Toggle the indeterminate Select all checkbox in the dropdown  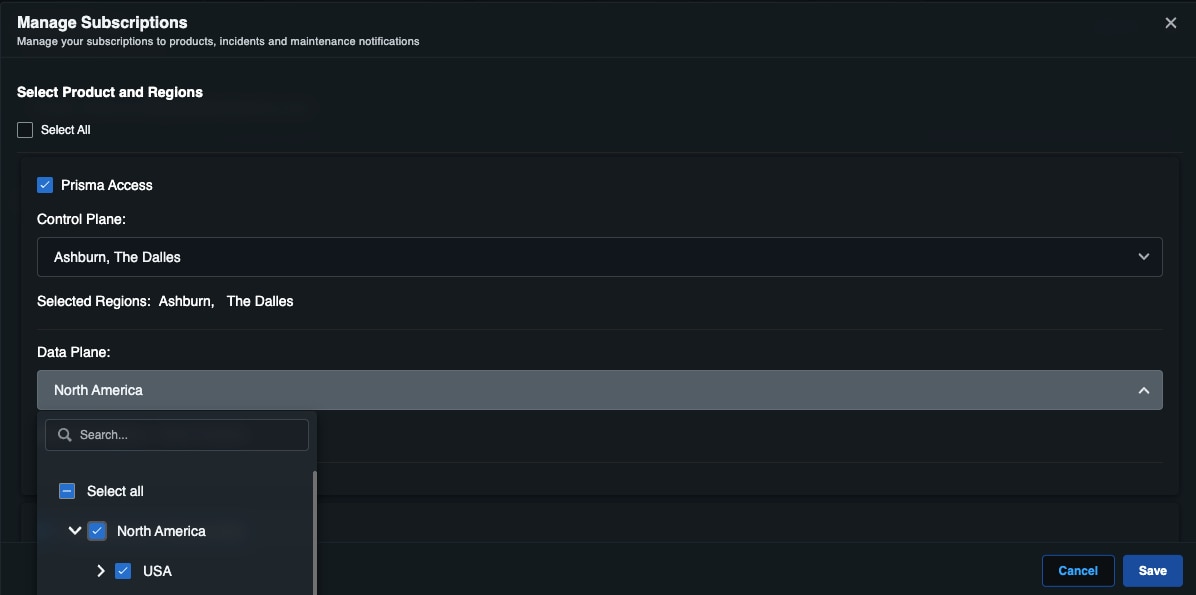(67, 491)
